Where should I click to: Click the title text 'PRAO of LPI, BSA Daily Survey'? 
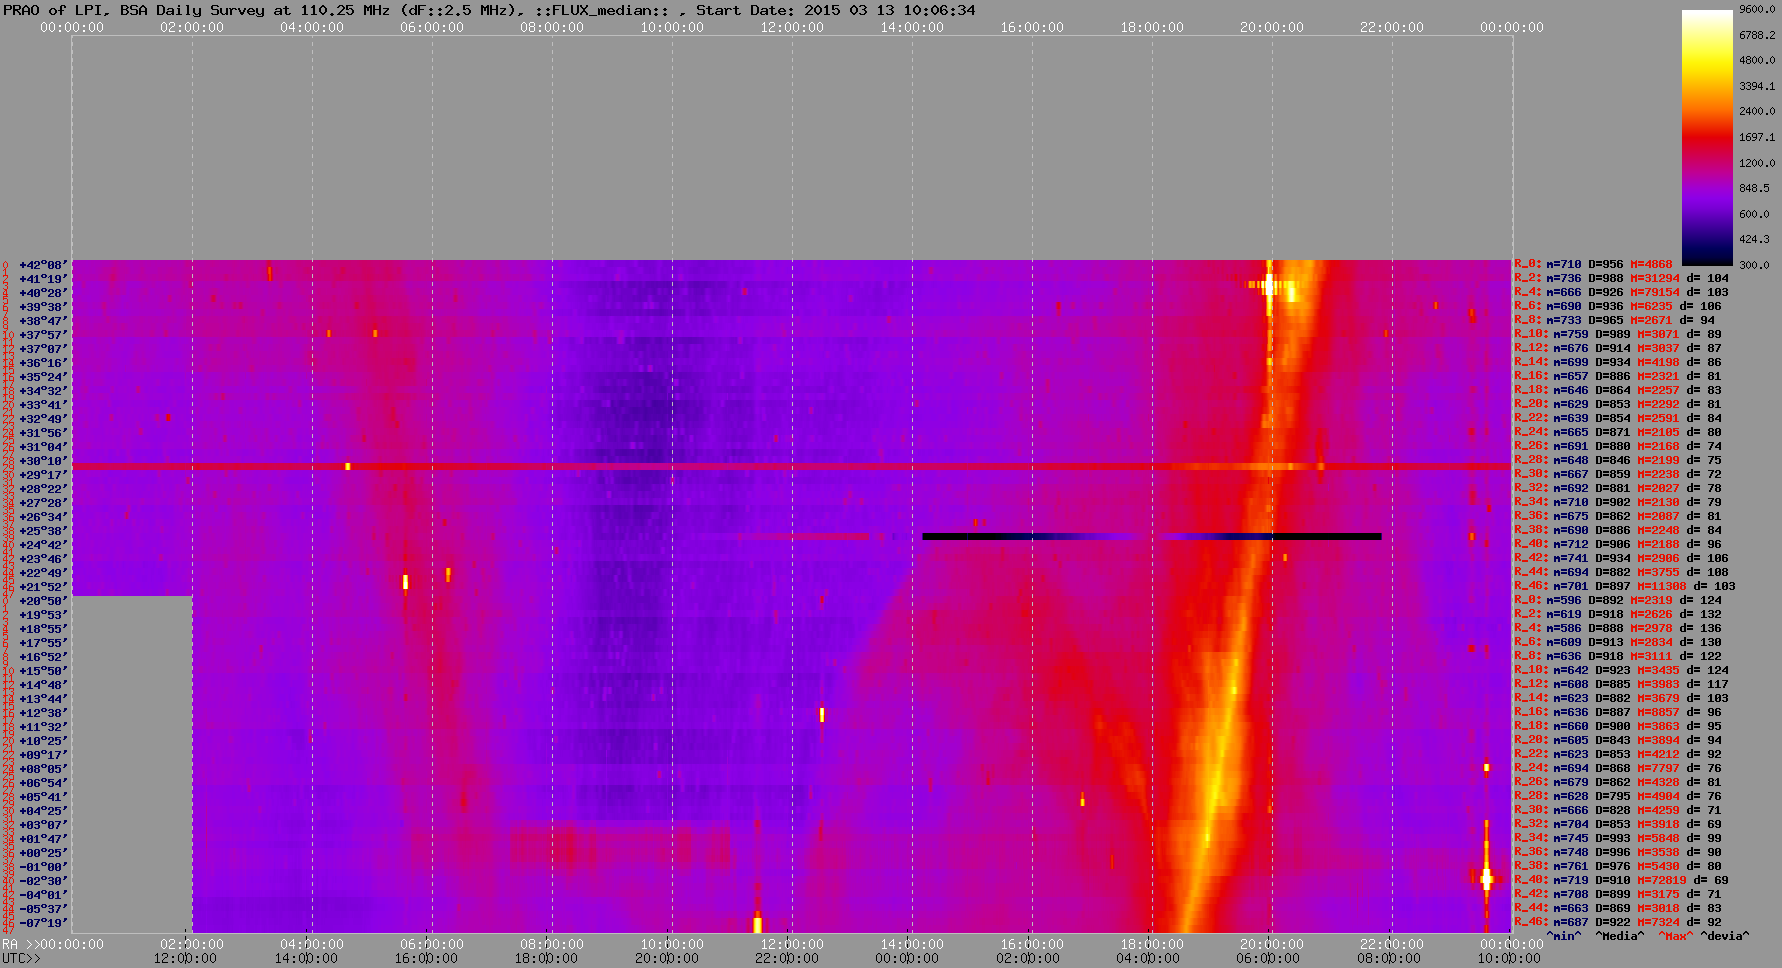[x=134, y=10]
